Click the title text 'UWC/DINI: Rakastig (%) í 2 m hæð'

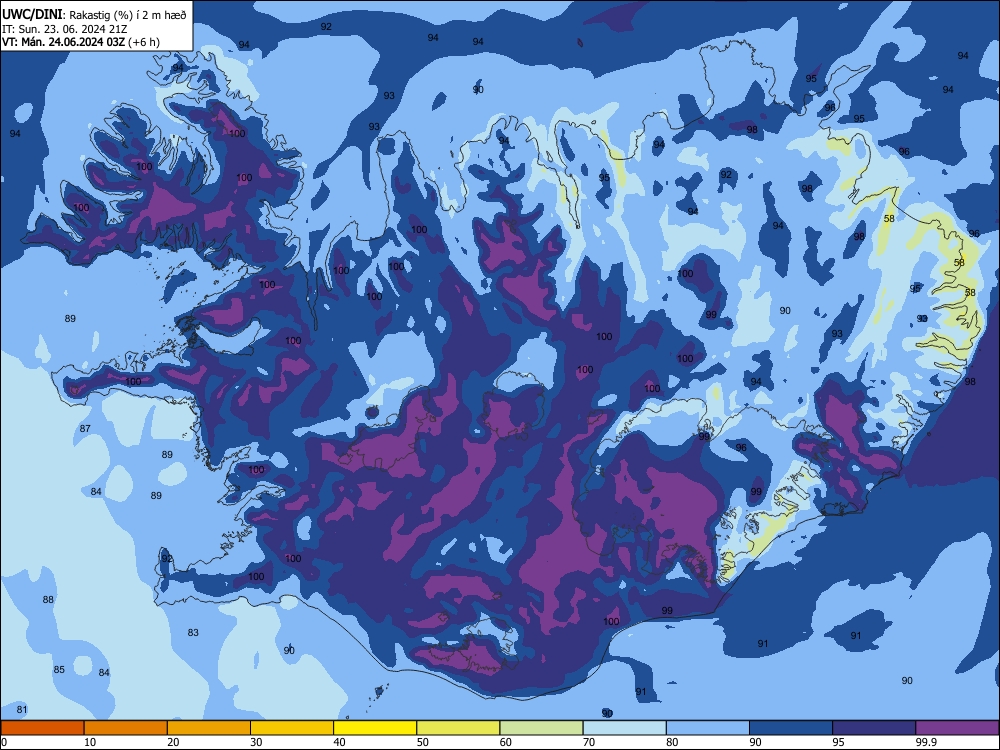pyautogui.click(x=94, y=15)
